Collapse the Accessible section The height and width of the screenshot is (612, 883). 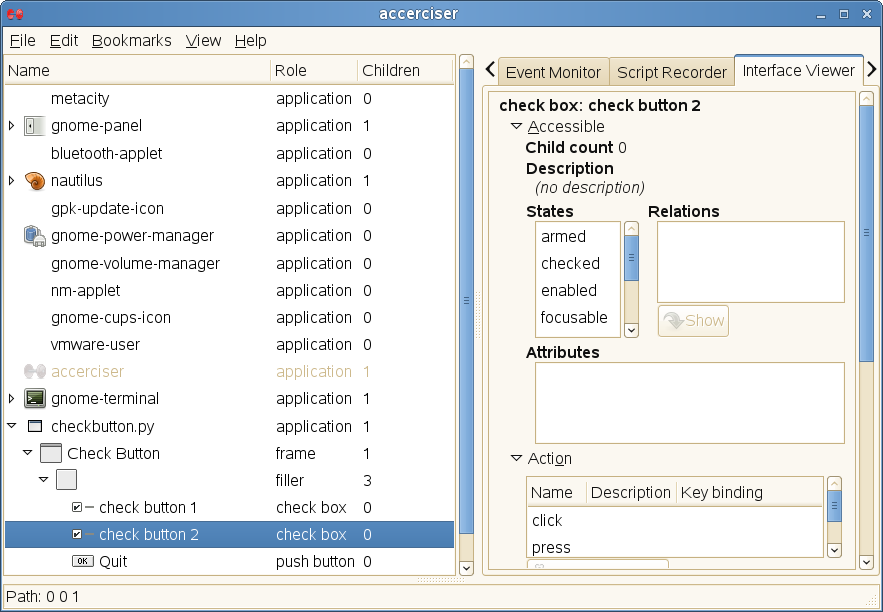(x=516, y=126)
